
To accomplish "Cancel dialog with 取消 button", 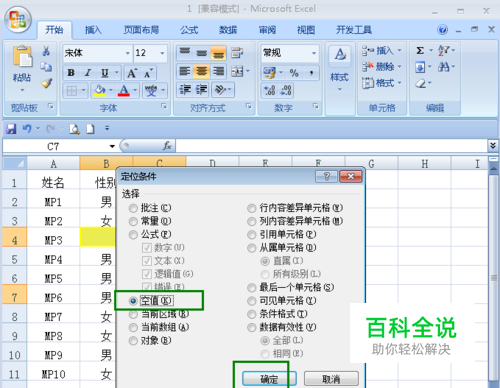I will 331,379.
